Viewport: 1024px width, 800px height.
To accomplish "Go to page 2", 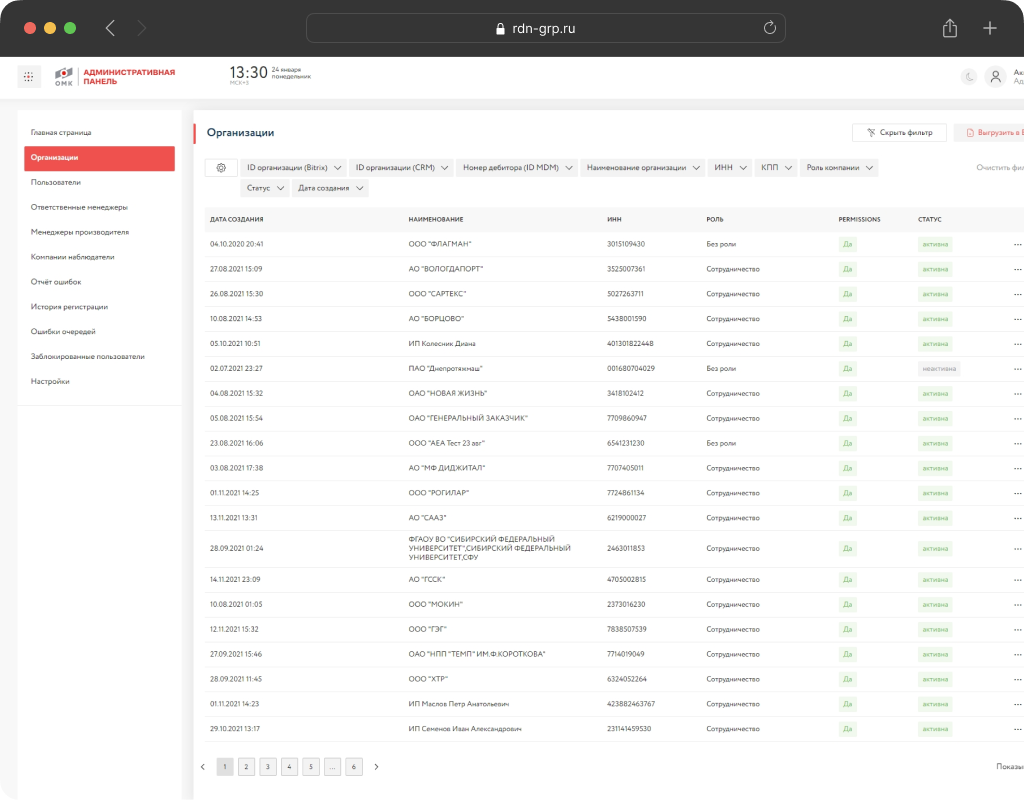I will 246,767.
